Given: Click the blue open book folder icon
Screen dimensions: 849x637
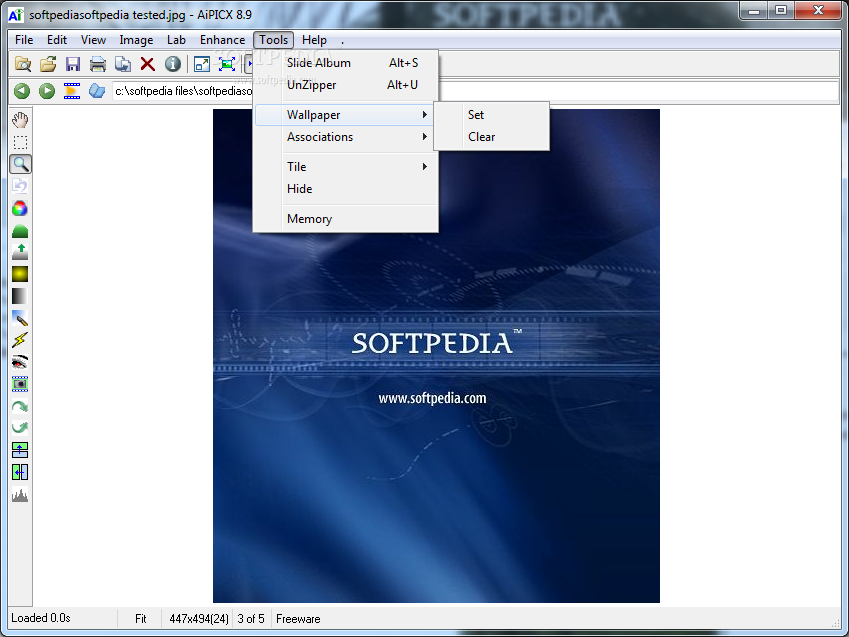Looking at the screenshot, I should (x=97, y=90).
